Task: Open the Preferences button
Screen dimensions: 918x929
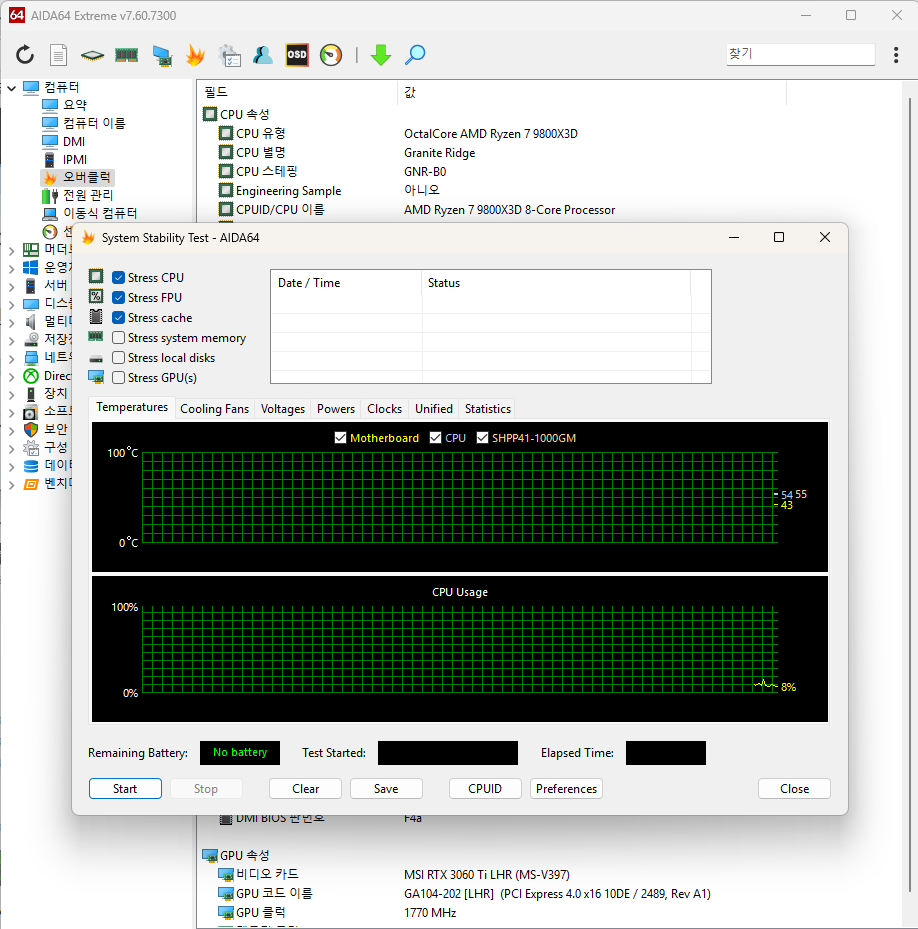Action: point(566,789)
